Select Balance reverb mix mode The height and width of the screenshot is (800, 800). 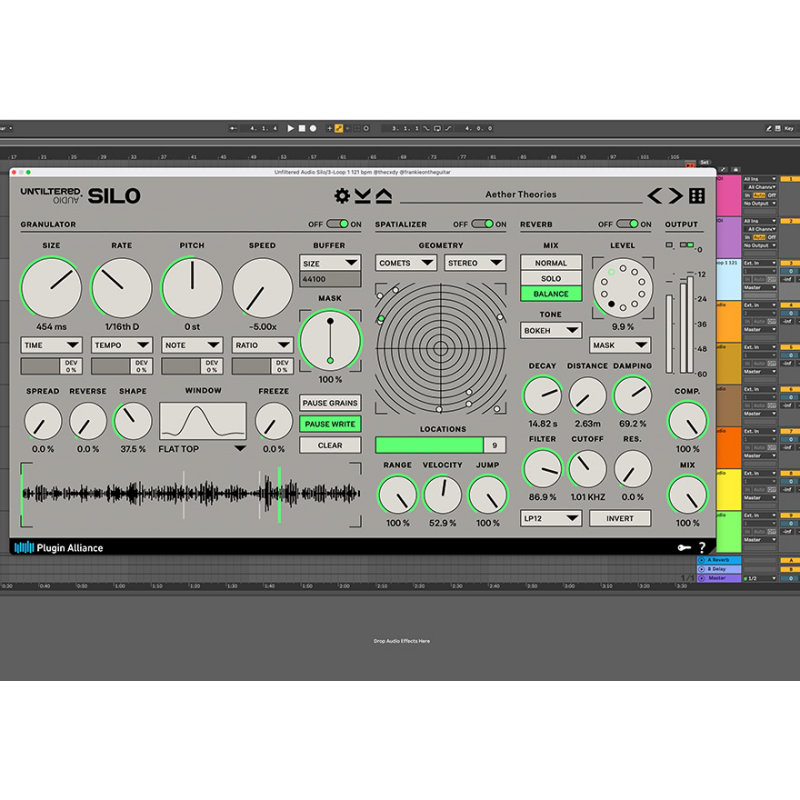(551, 294)
